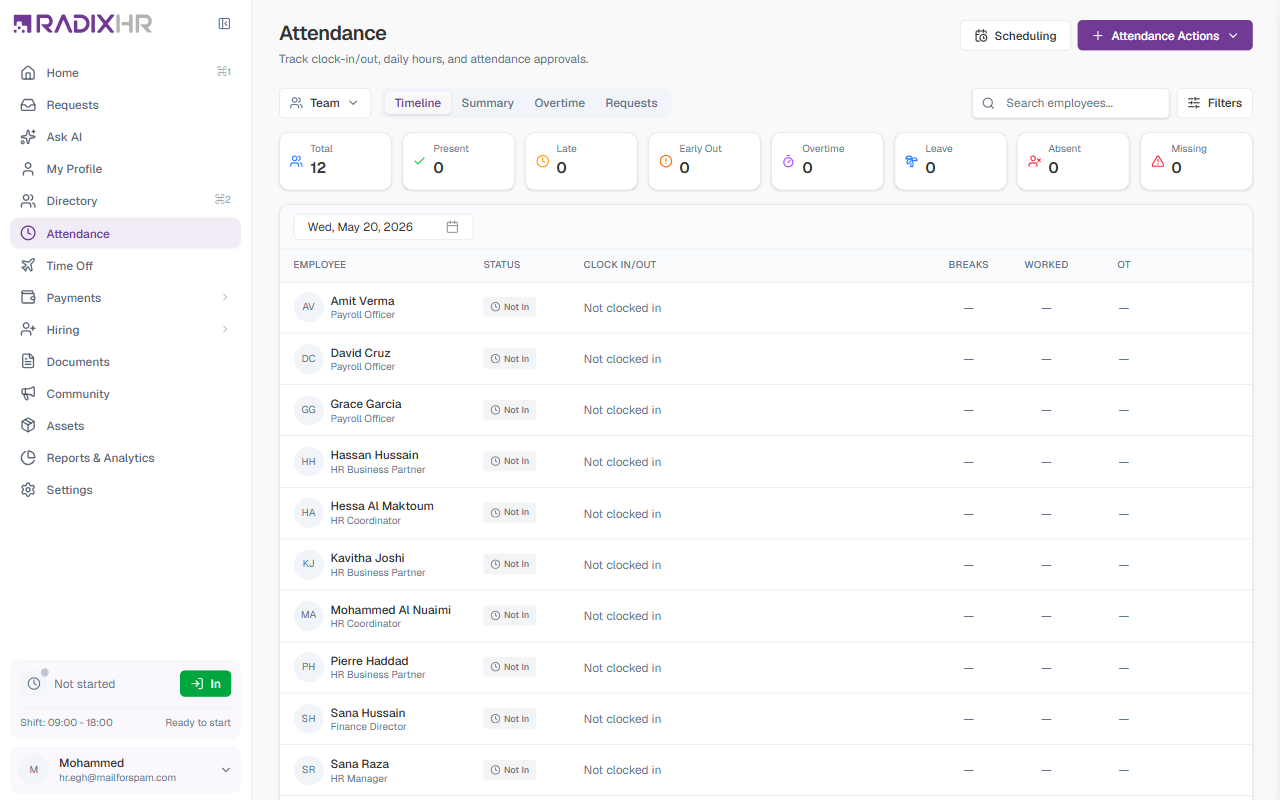The width and height of the screenshot is (1280, 800).
Task: Click the 'Not started' shift status clock icon
Action: pyautogui.click(x=34, y=684)
